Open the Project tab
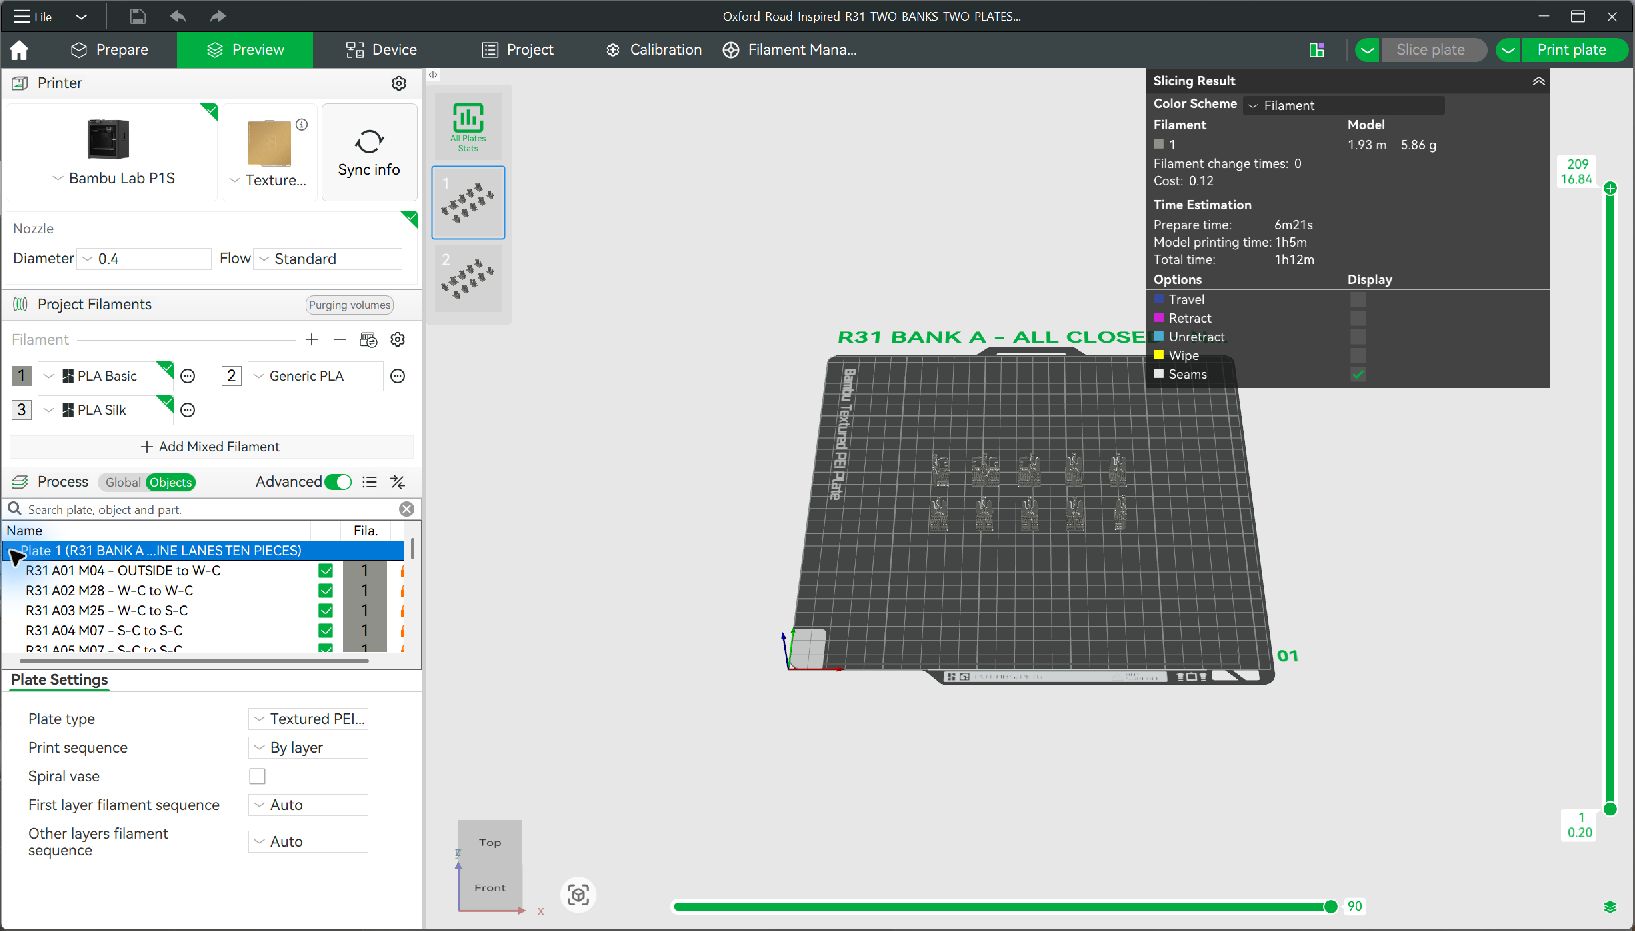The height and width of the screenshot is (931, 1635). tap(517, 50)
